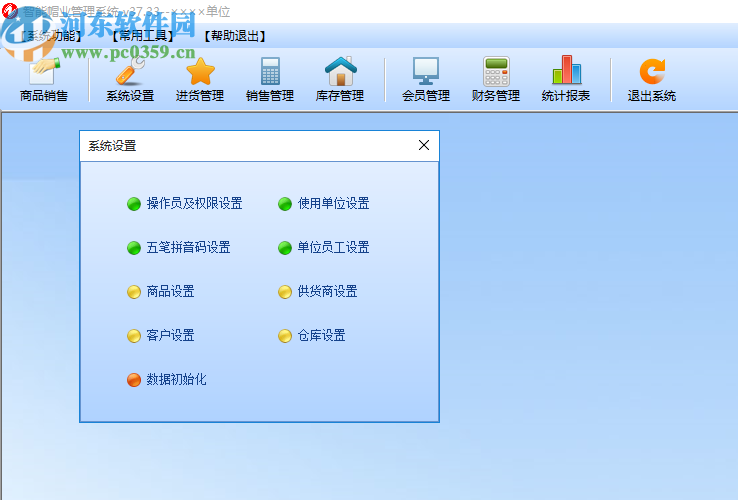Open 财务管理 calculator icon
The width and height of the screenshot is (738, 500).
tap(496, 71)
